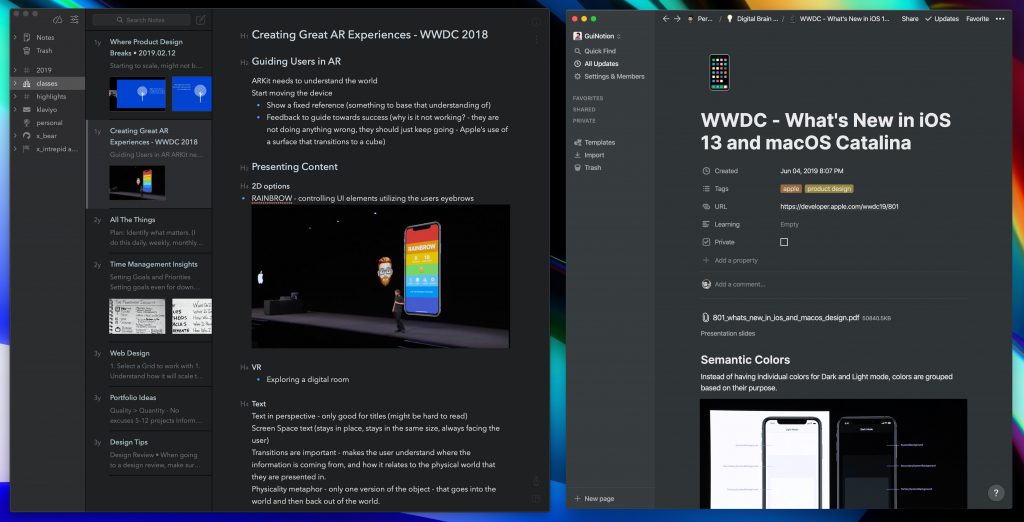Screen dimensions: 1024x522
Task: Open the preferences sliders icon in Bear sidebar
Action: pos(74,20)
